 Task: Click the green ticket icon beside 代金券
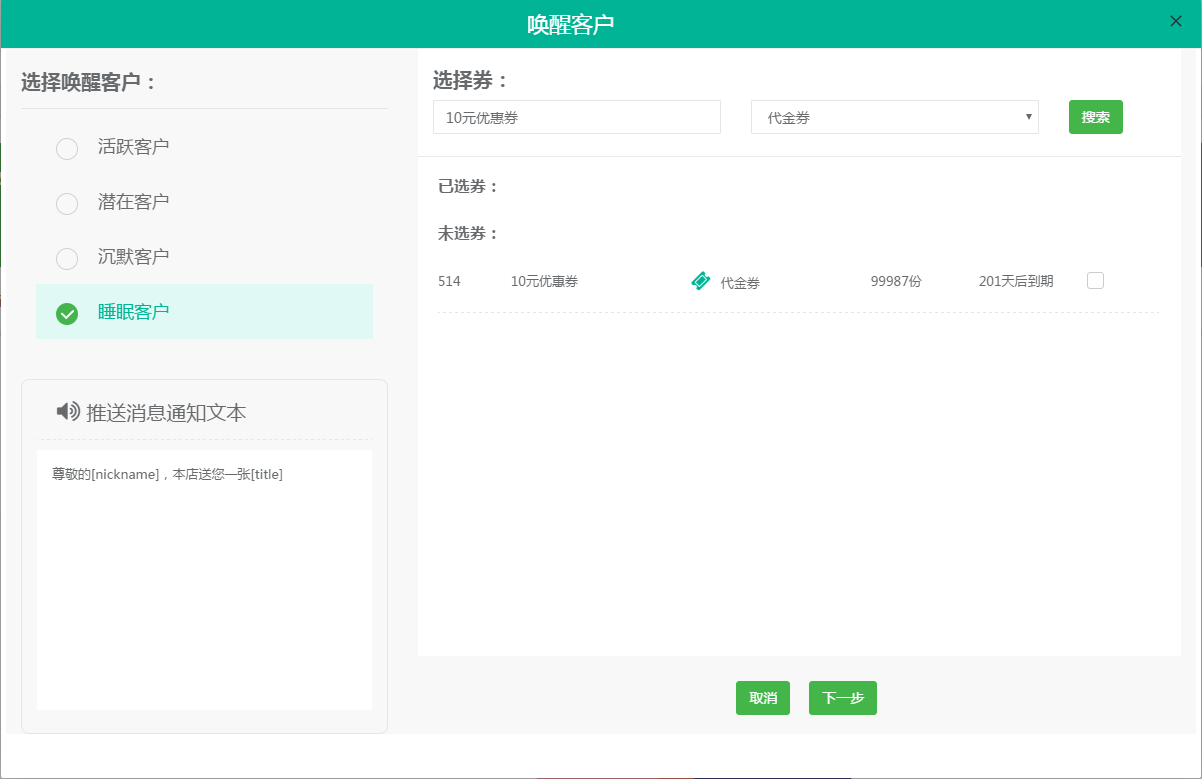pos(701,281)
